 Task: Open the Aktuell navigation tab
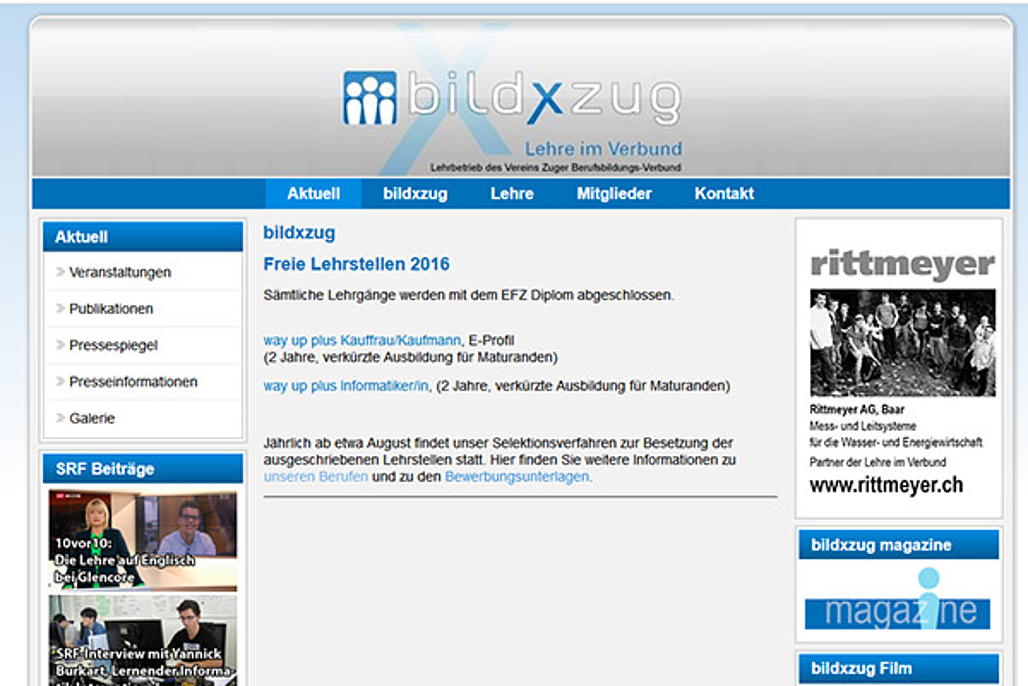(313, 194)
